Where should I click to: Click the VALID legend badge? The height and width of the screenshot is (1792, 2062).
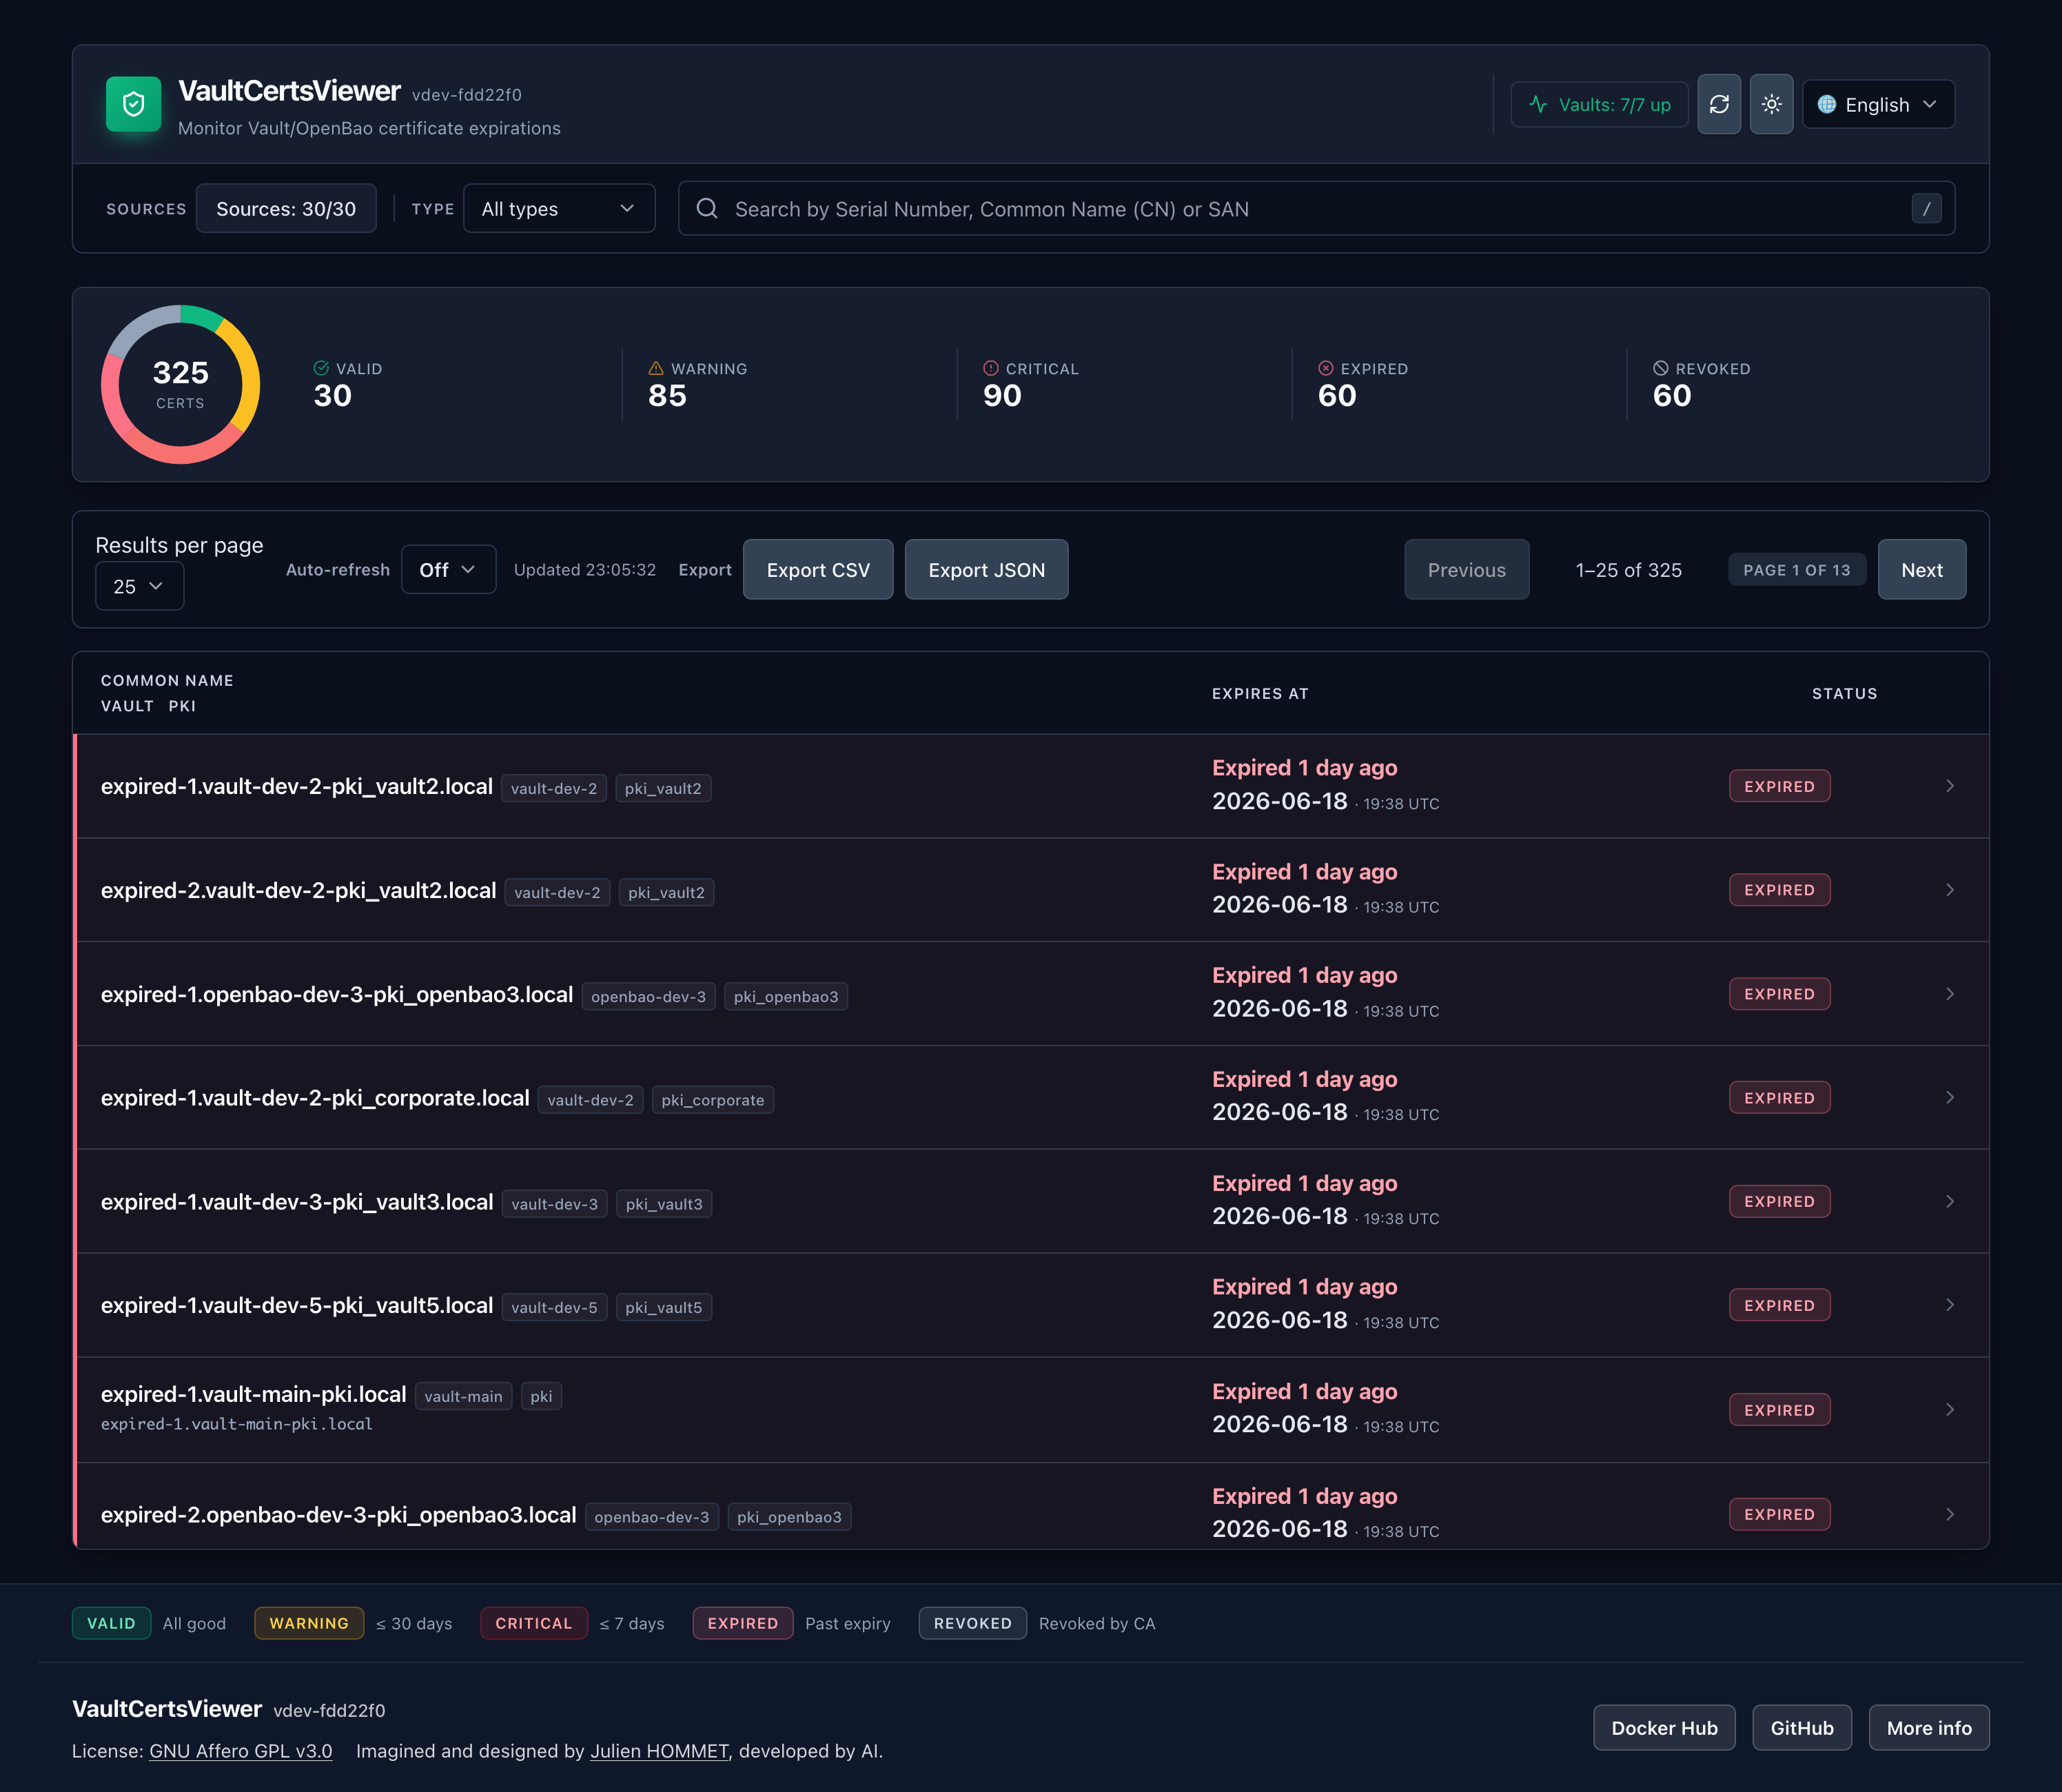click(111, 1623)
